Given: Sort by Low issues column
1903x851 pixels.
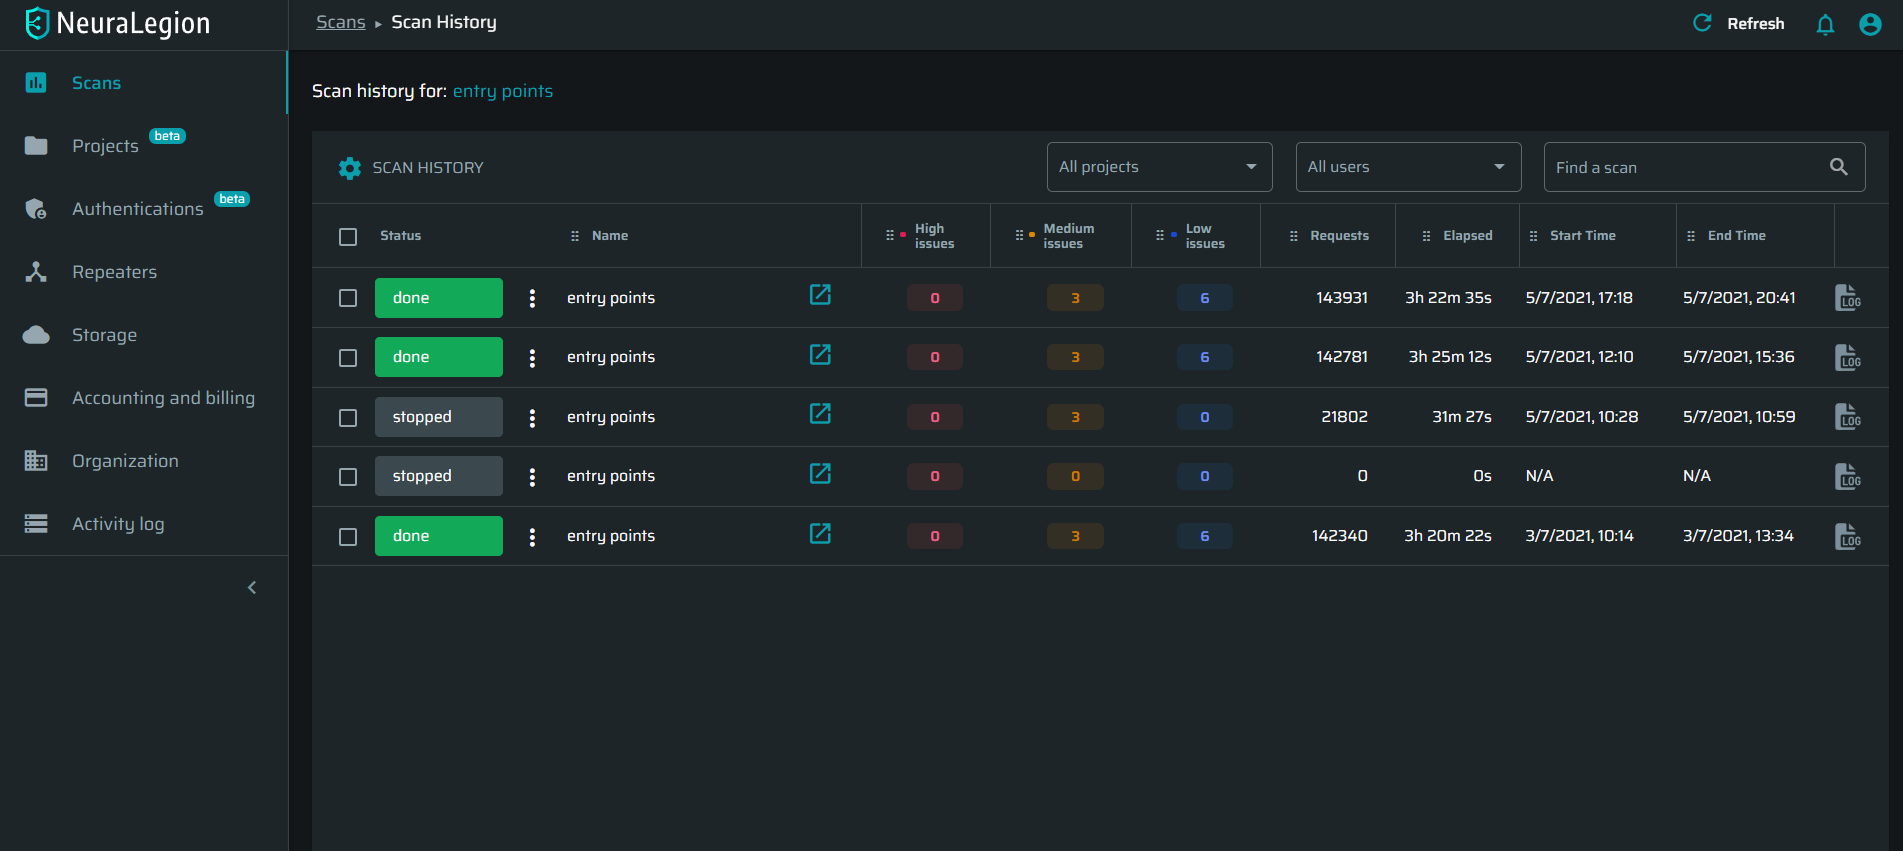Looking at the screenshot, I should coord(1205,236).
